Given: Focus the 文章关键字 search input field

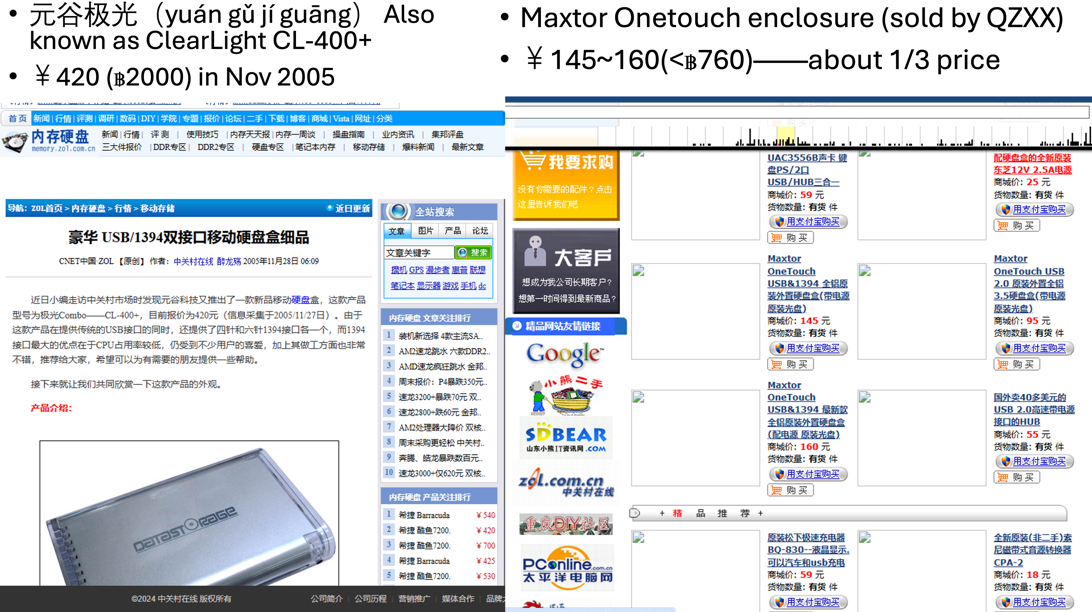Looking at the screenshot, I should tap(418, 253).
